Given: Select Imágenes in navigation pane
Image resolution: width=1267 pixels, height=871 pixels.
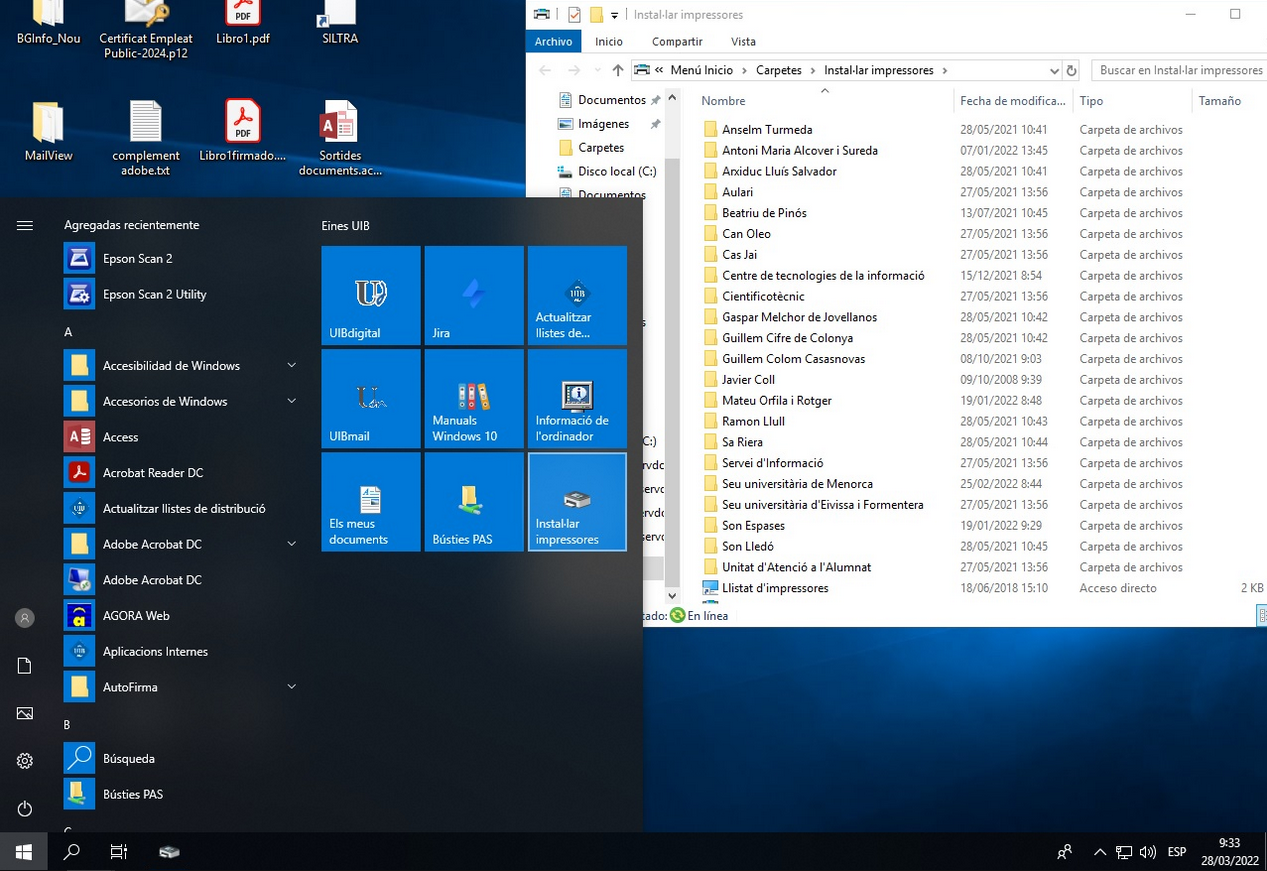Looking at the screenshot, I should (x=604, y=124).
